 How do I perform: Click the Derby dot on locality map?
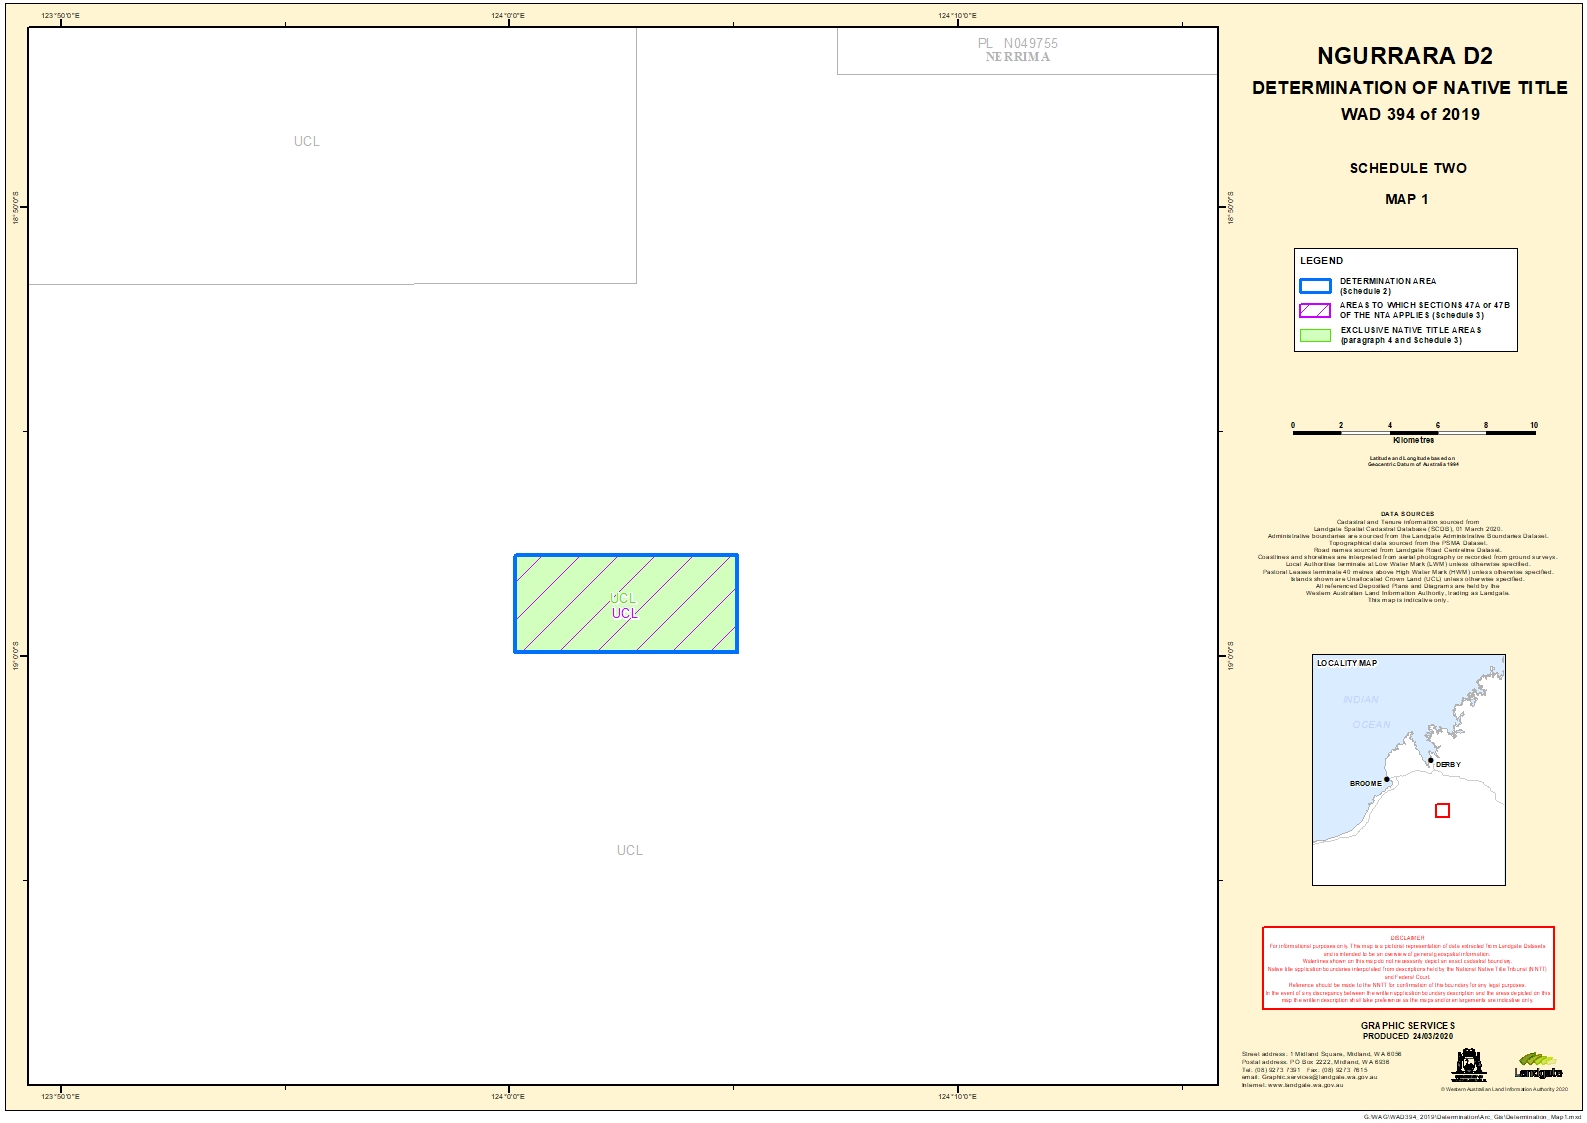[1431, 760]
